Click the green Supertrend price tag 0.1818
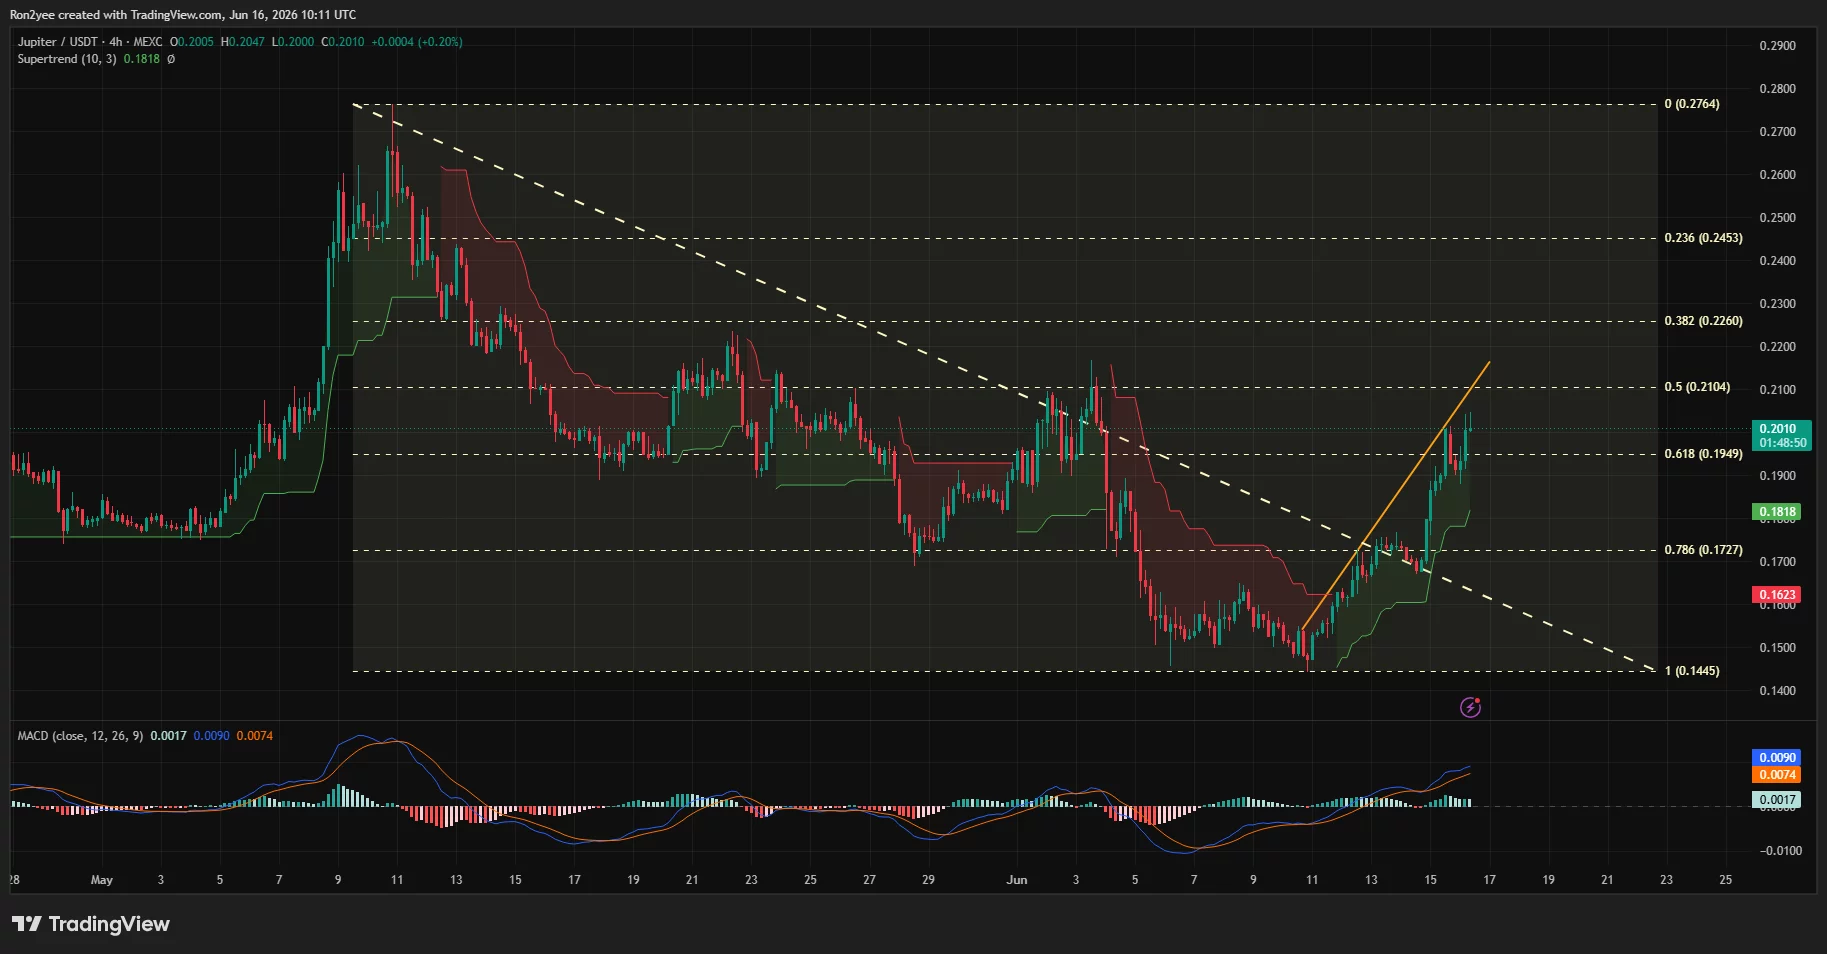Image resolution: width=1827 pixels, height=954 pixels. [1777, 512]
